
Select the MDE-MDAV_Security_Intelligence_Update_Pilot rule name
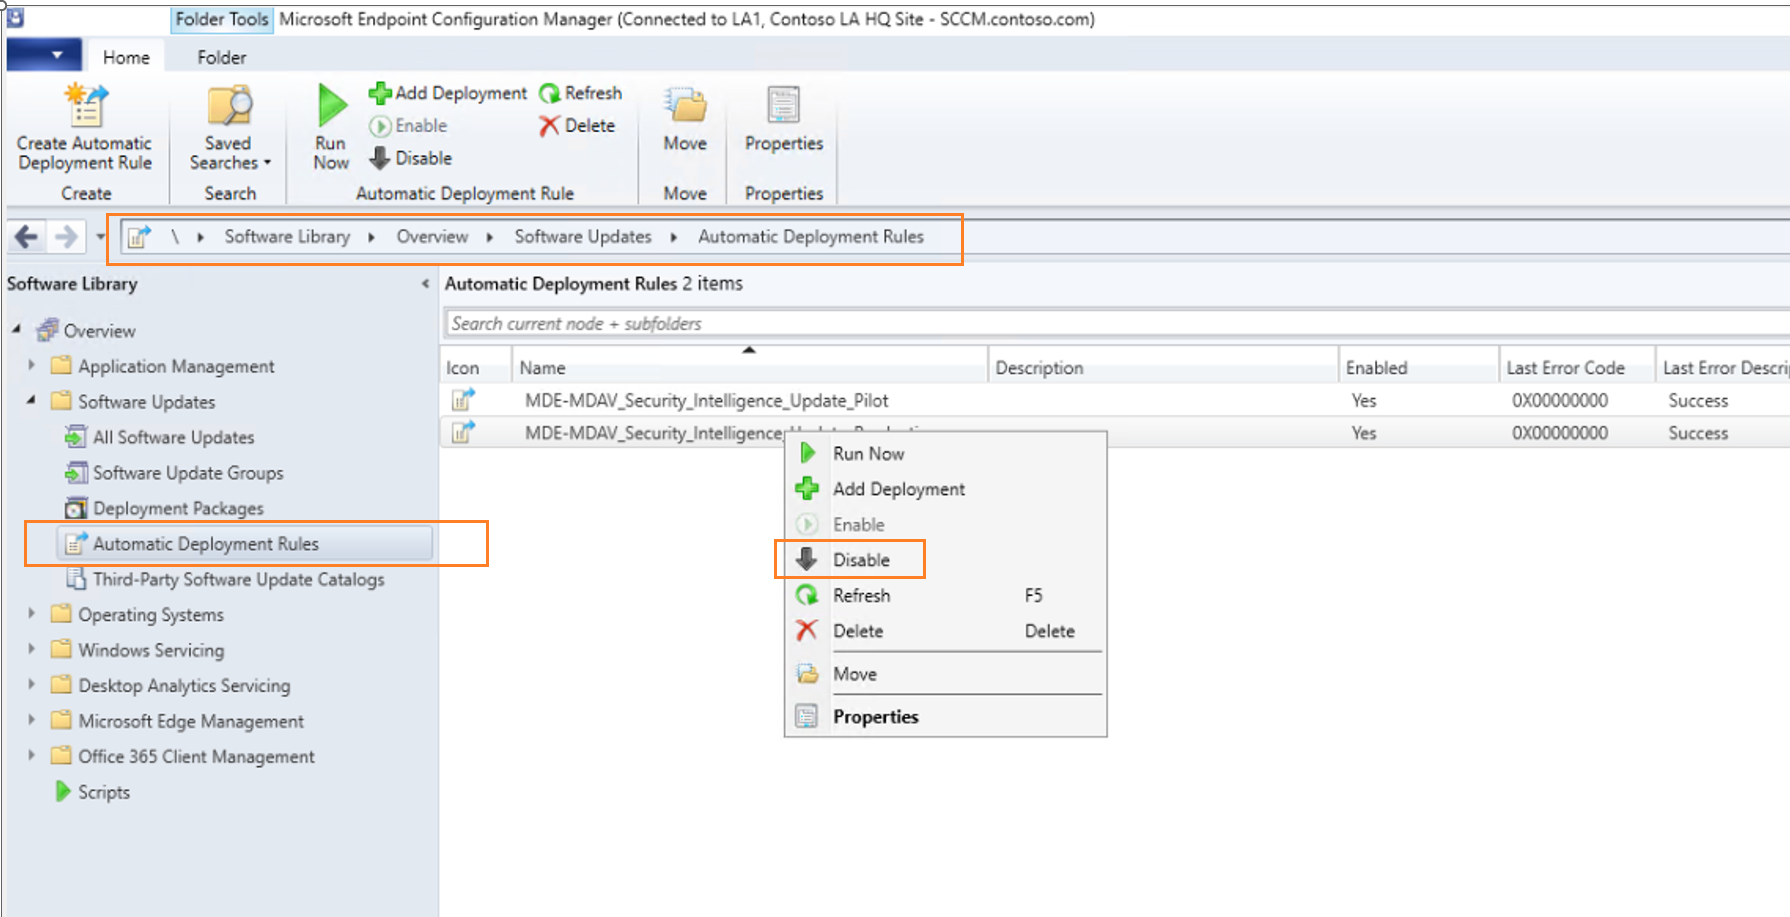click(706, 400)
